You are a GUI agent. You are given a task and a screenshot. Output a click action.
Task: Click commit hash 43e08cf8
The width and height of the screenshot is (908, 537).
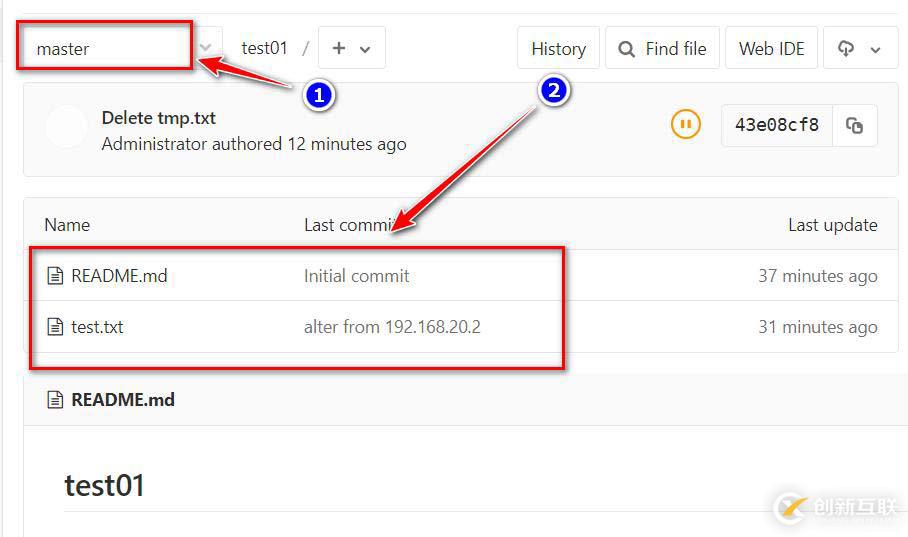[777, 125]
